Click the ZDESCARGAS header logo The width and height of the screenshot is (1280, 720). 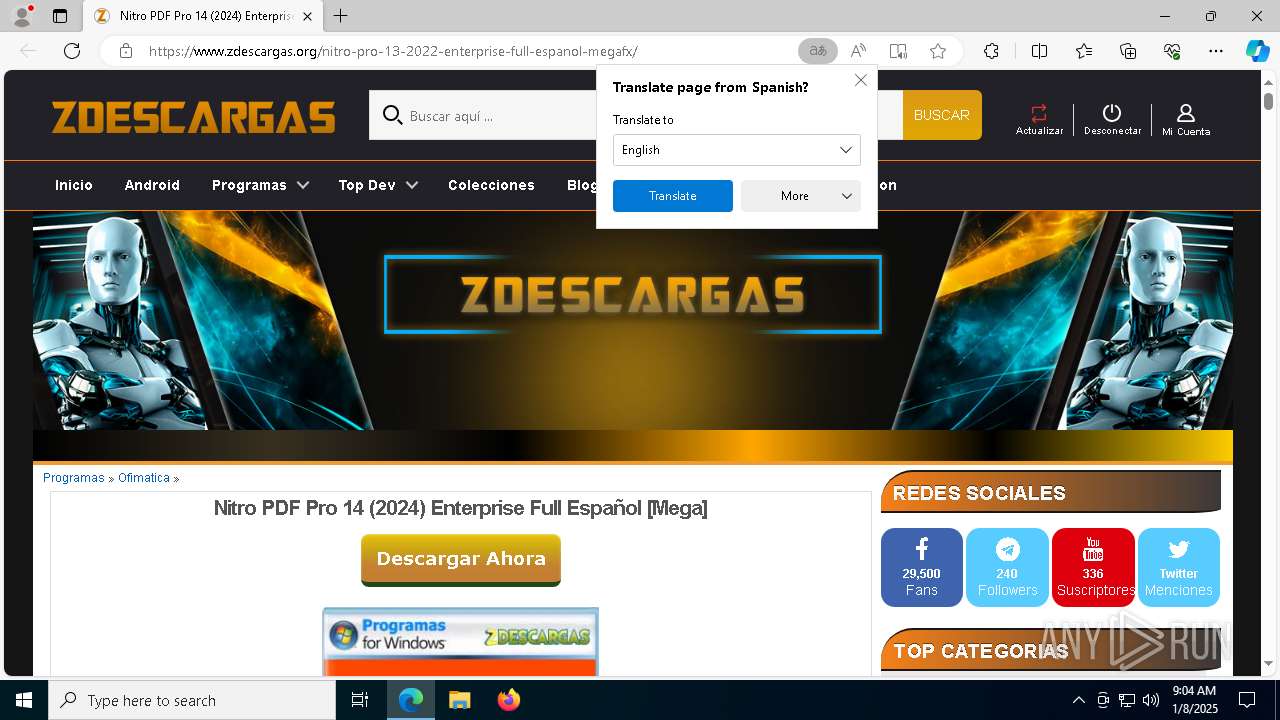[194, 117]
